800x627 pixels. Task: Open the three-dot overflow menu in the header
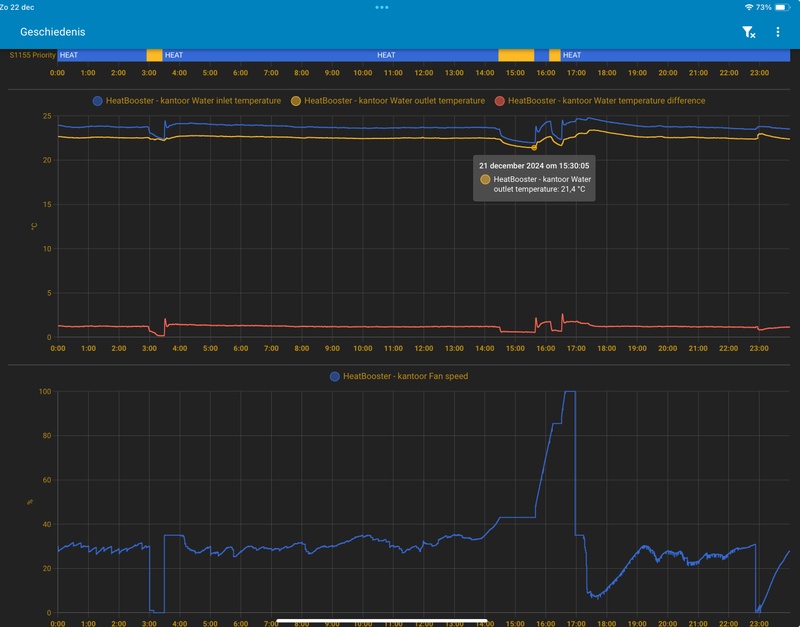(778, 32)
